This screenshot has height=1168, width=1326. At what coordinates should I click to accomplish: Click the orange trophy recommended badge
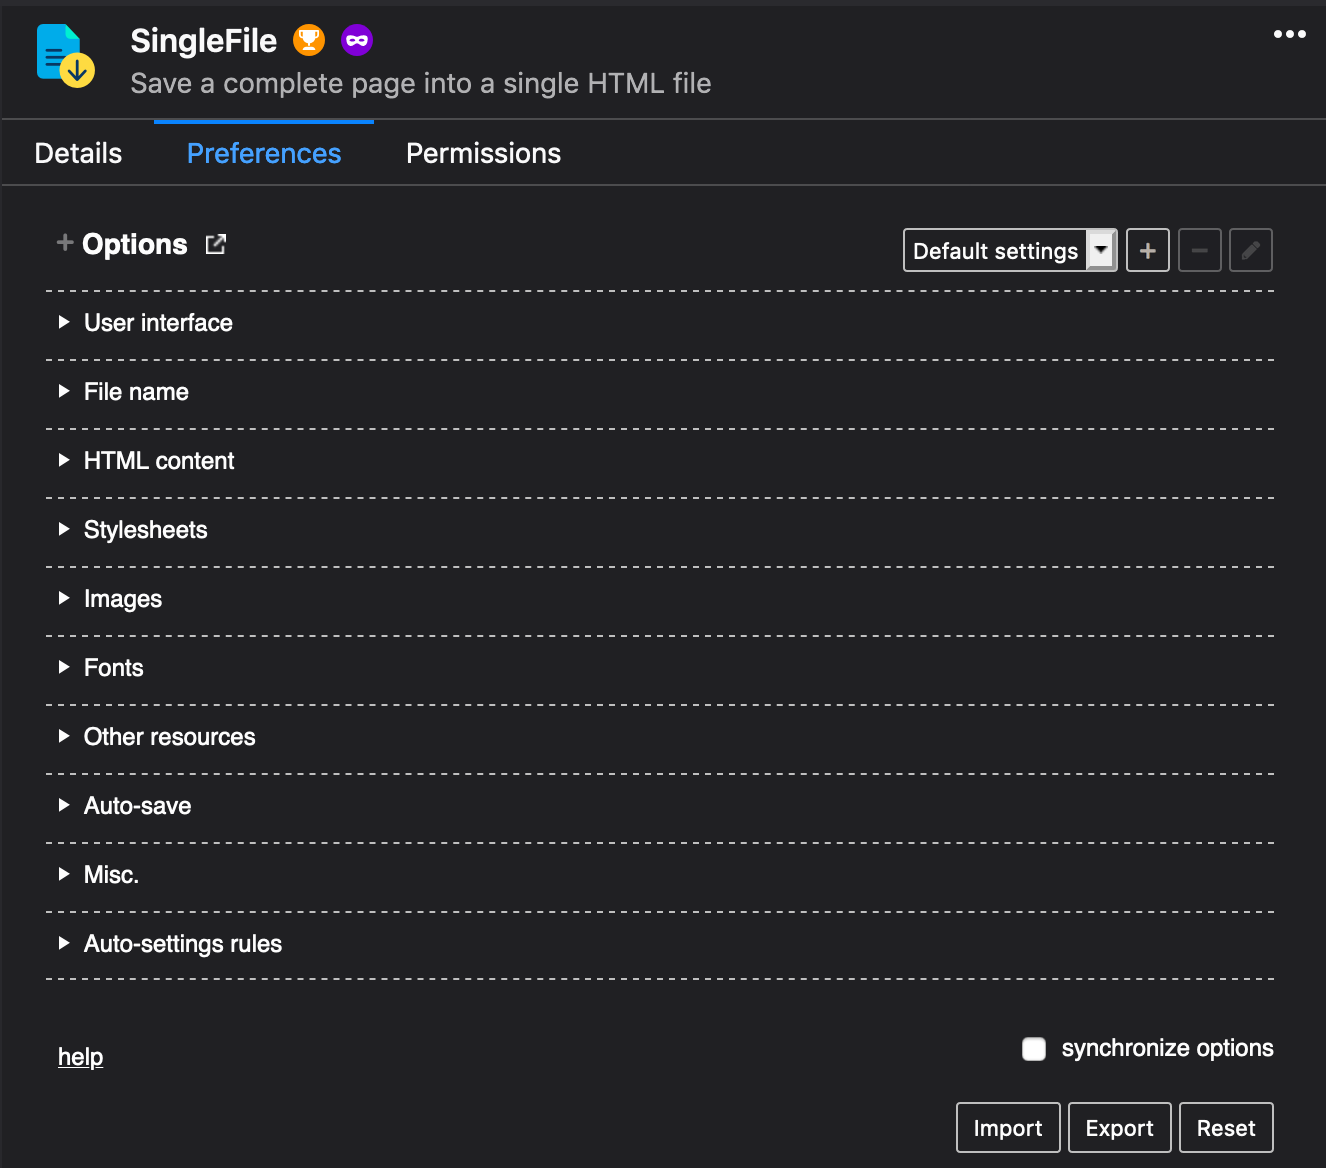coord(309,40)
